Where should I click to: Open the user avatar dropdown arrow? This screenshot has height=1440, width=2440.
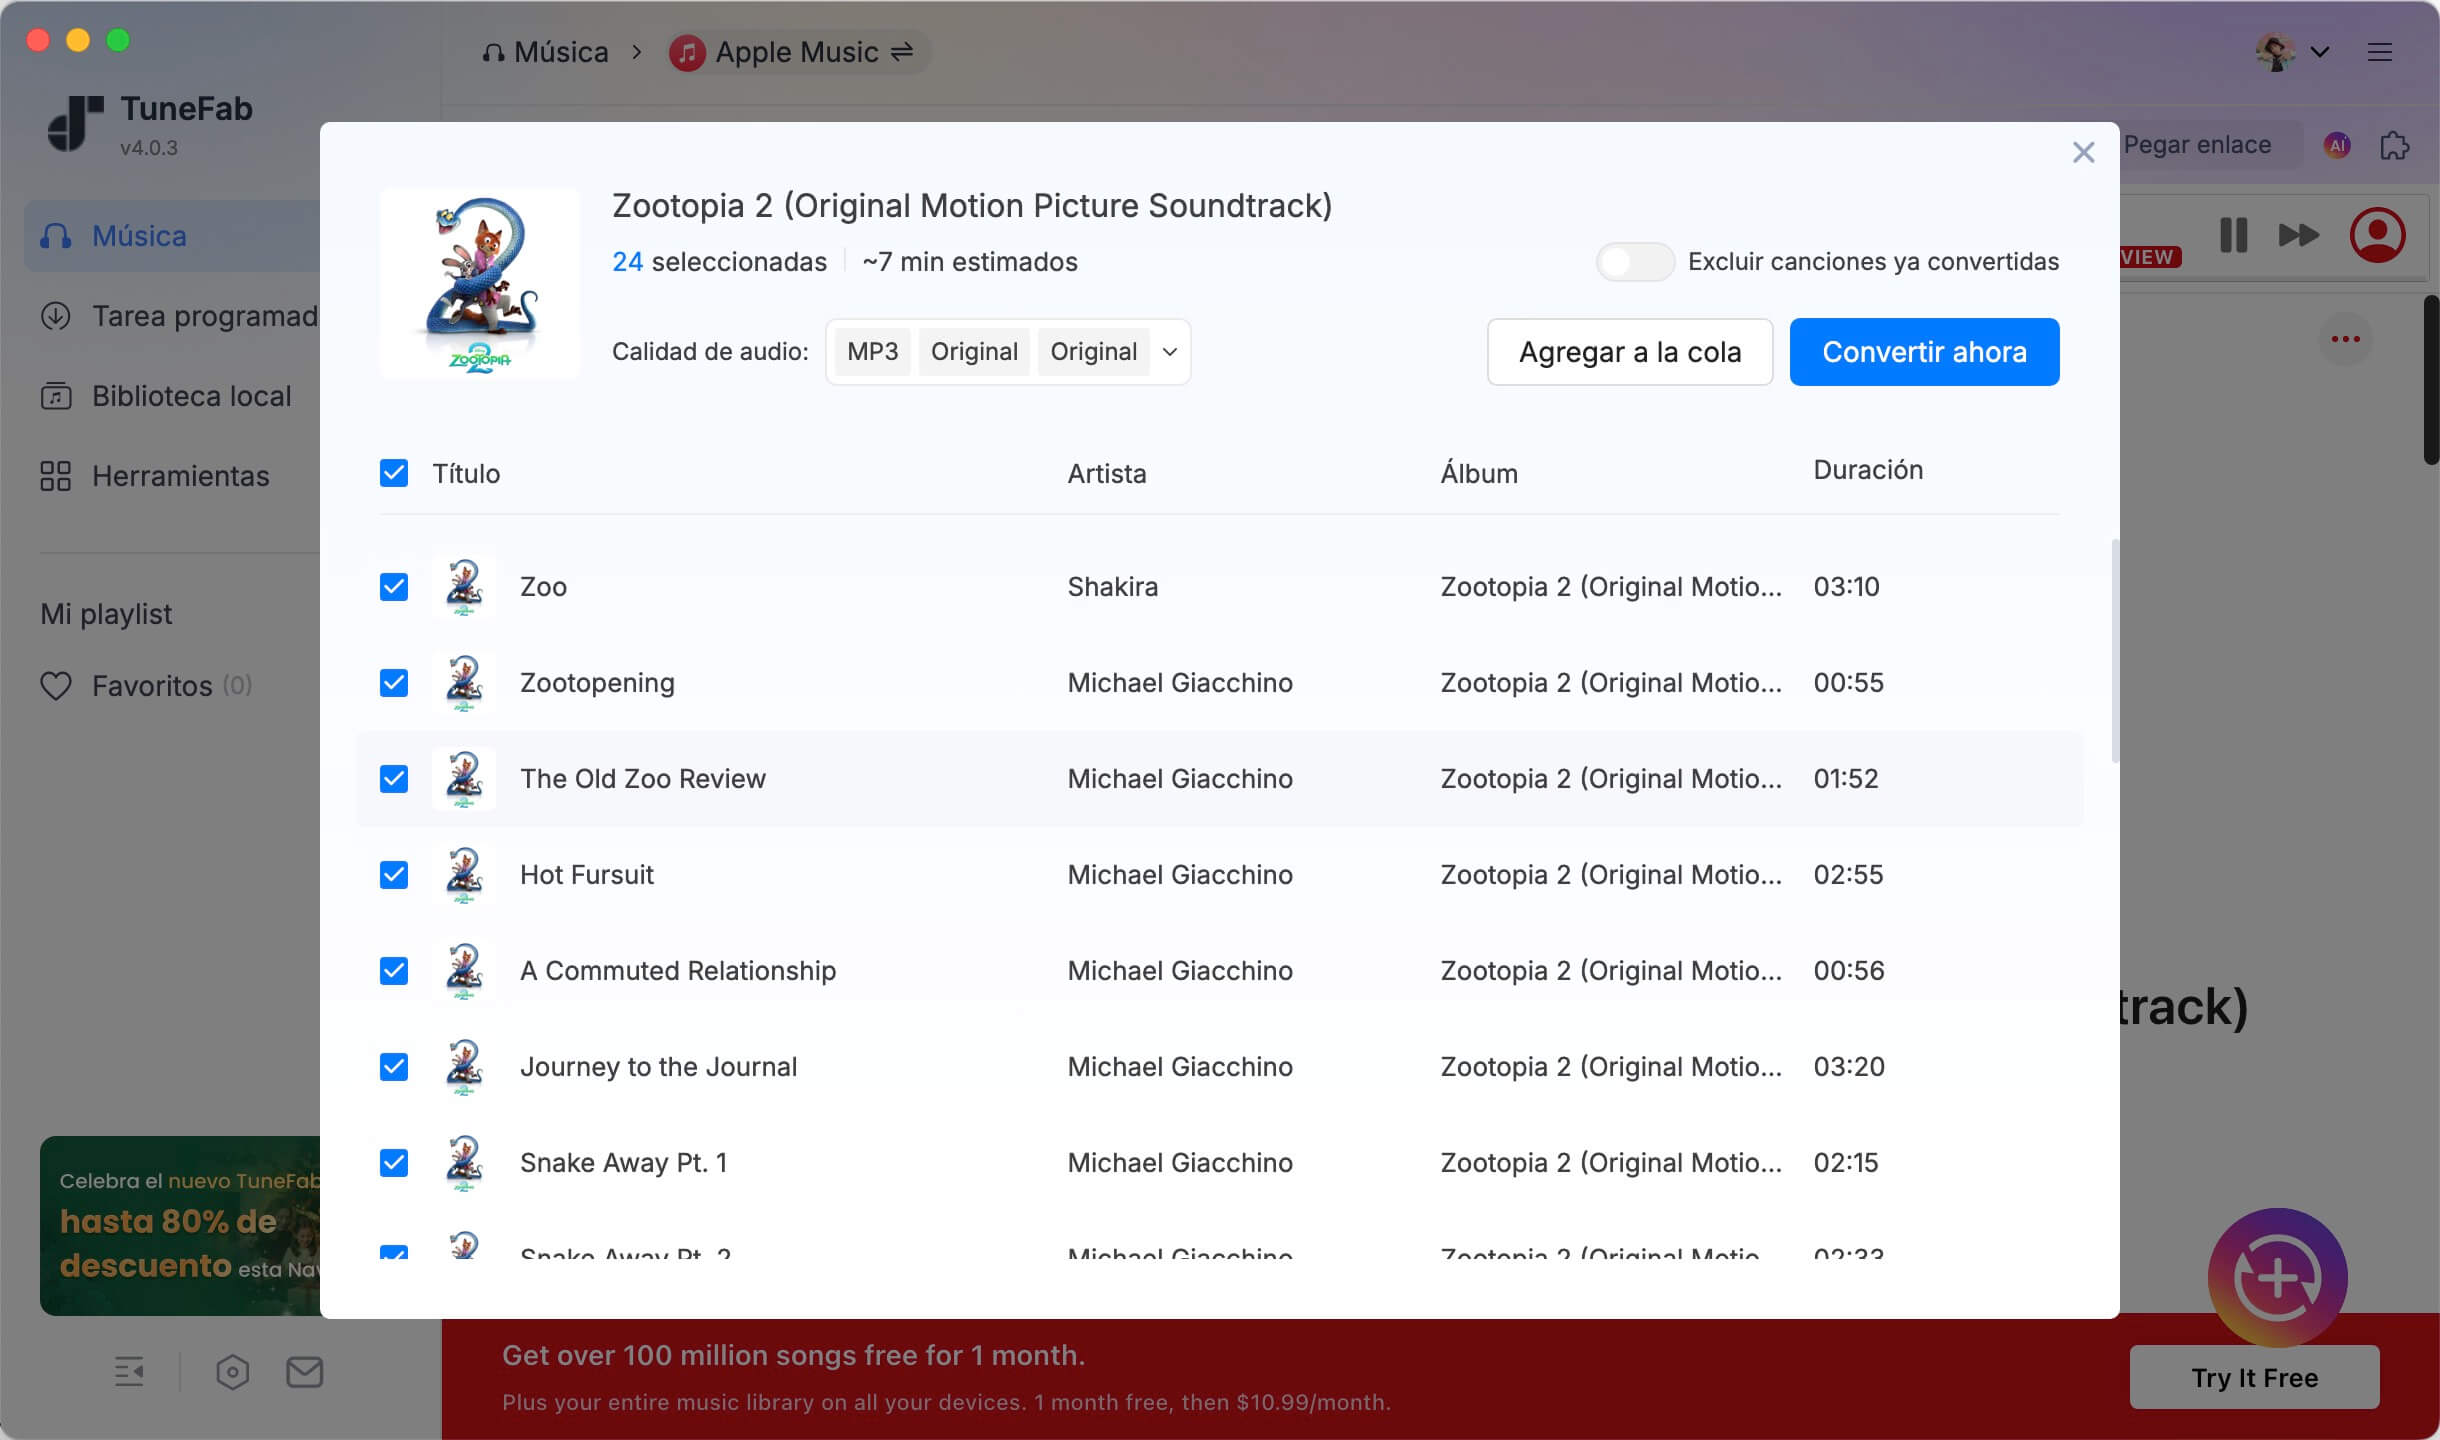(x=2320, y=52)
